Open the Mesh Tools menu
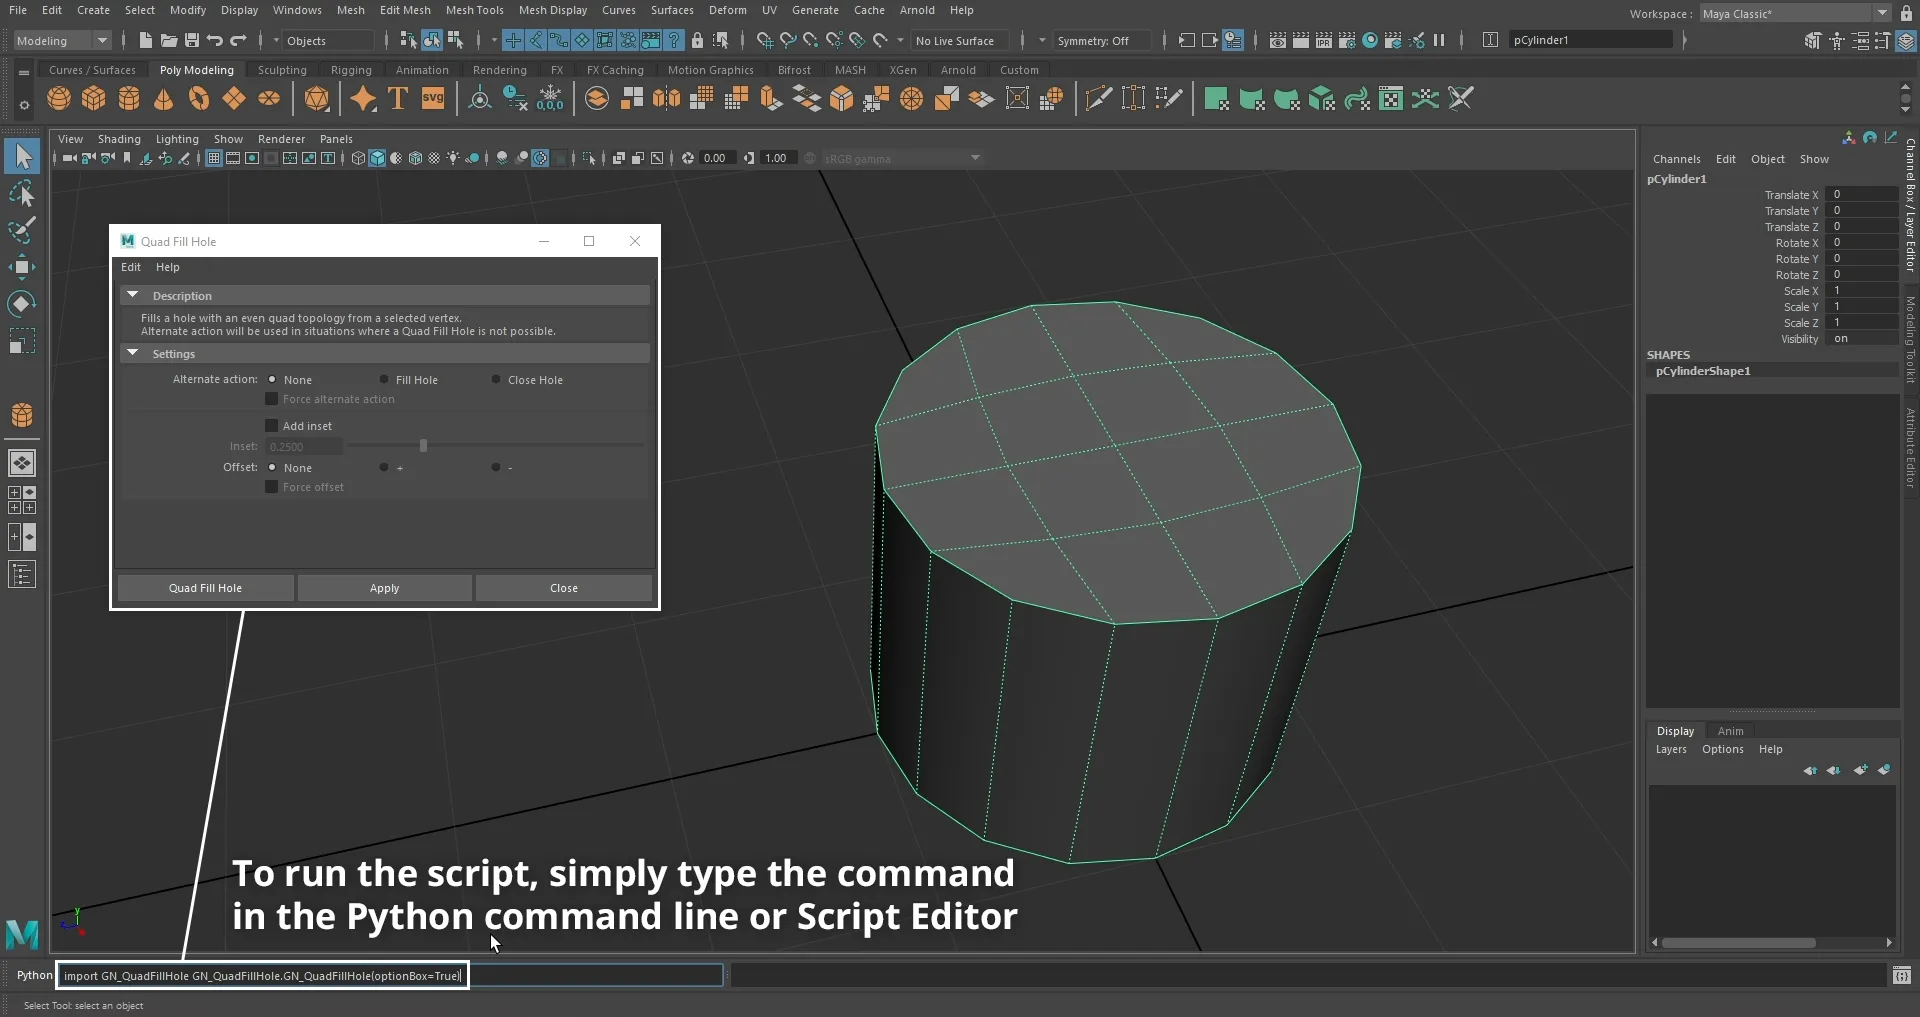The image size is (1920, 1017). tap(474, 10)
